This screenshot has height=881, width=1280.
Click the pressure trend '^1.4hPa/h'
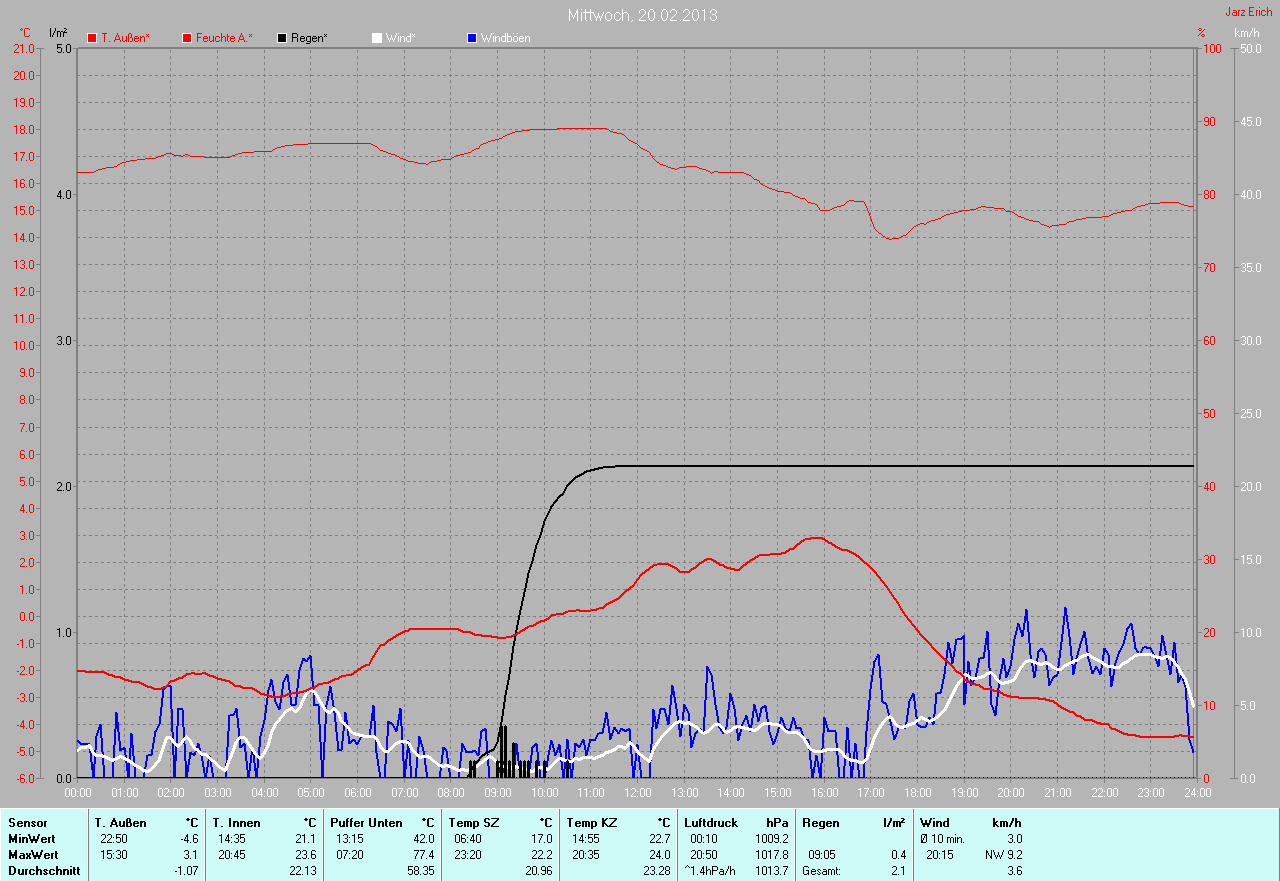coord(709,871)
